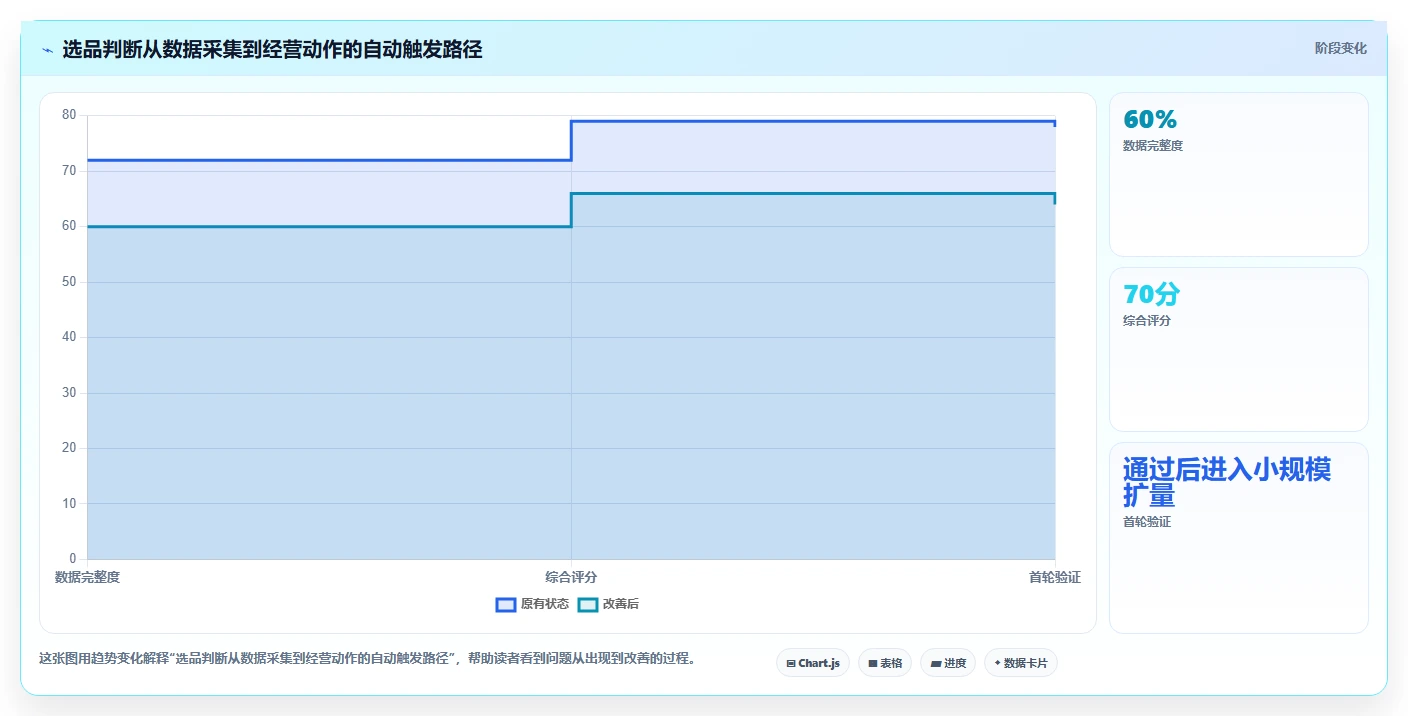The width and height of the screenshot is (1408, 716).
Task: Select the 数据卡片 tag chip
Action: [1021, 663]
